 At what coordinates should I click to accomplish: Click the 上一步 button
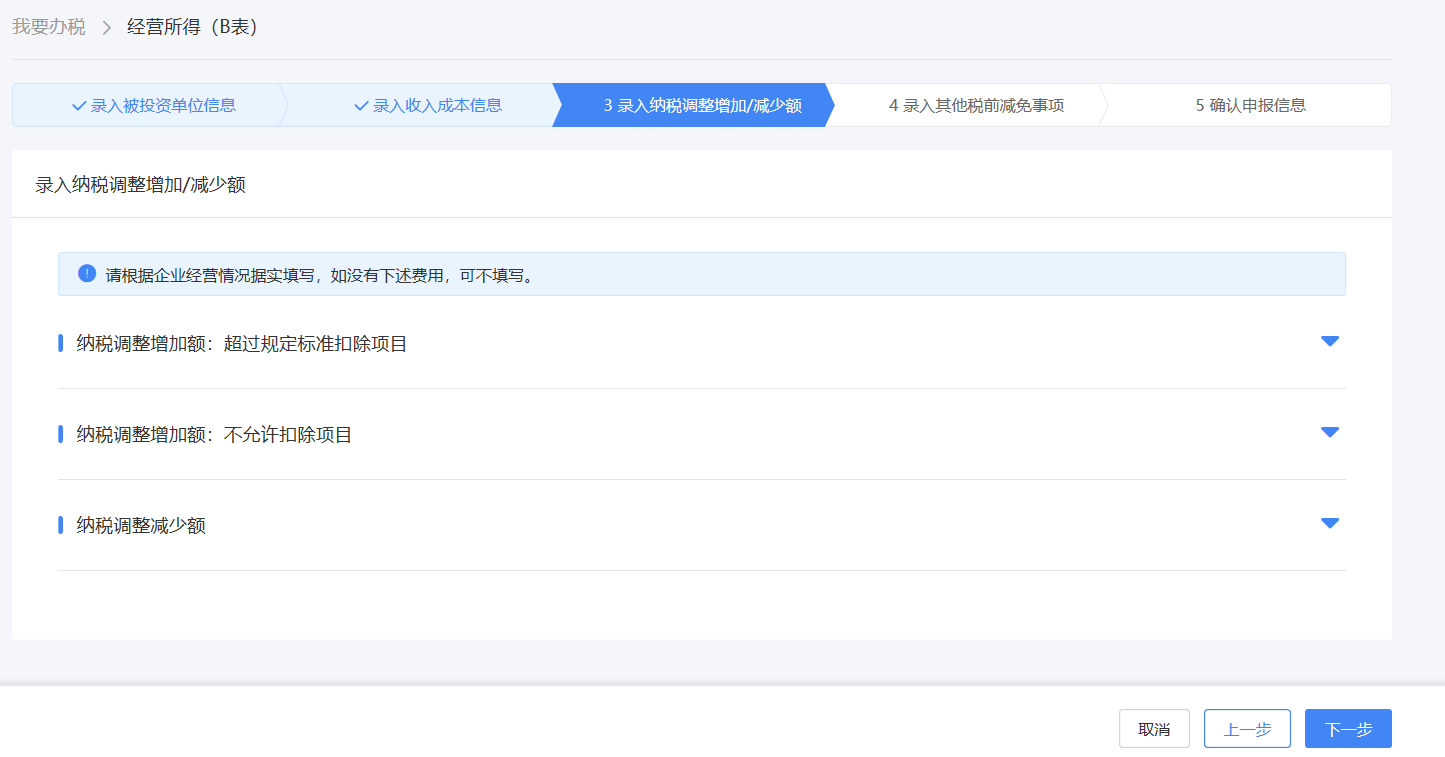(x=1247, y=729)
